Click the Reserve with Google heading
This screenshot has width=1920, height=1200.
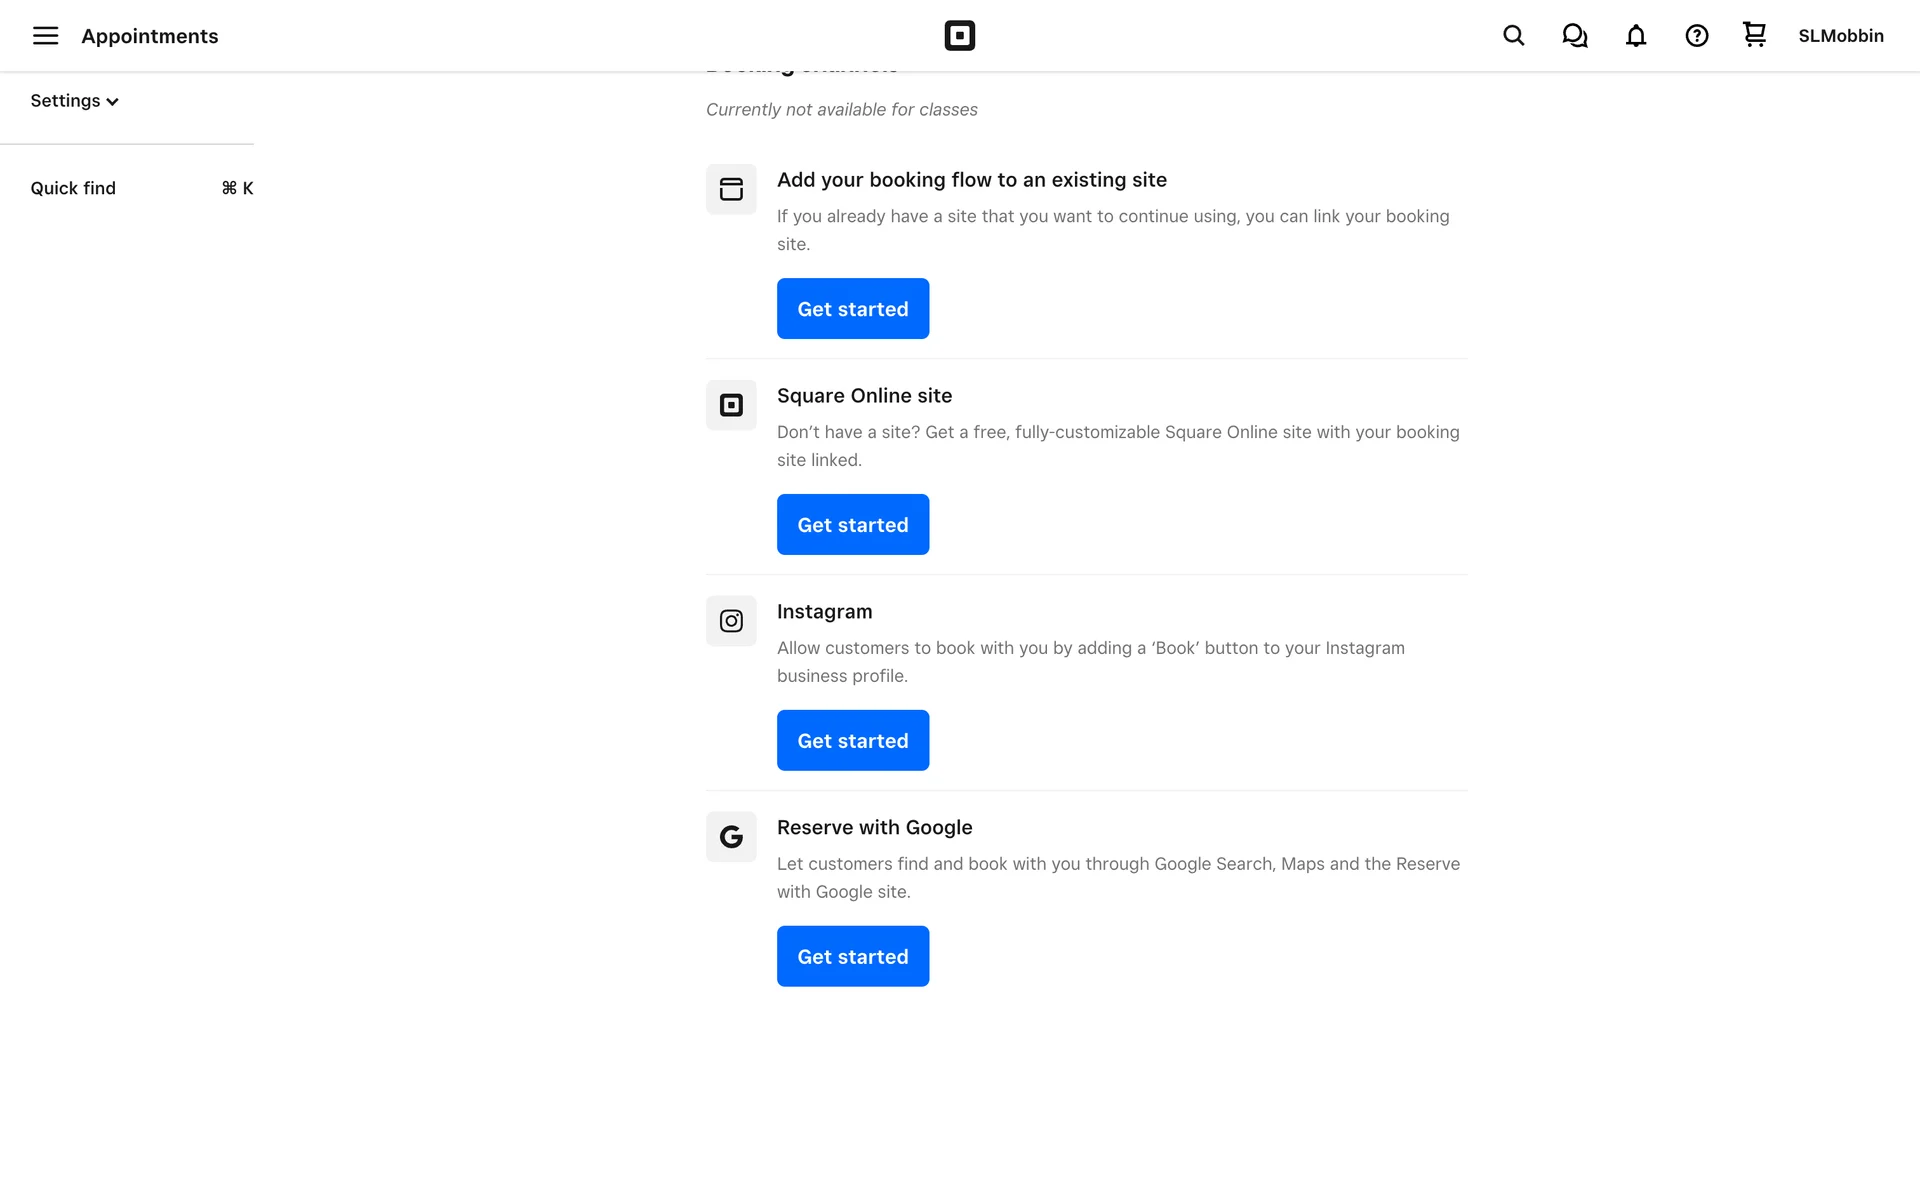[x=874, y=828]
